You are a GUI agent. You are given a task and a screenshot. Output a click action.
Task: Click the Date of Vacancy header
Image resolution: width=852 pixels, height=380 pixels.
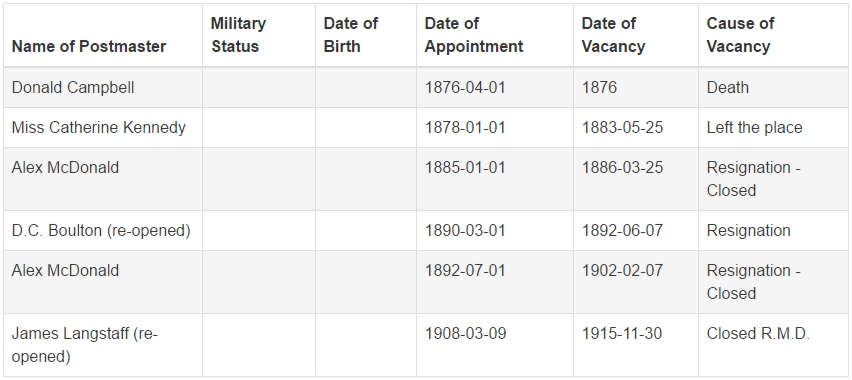click(613, 35)
